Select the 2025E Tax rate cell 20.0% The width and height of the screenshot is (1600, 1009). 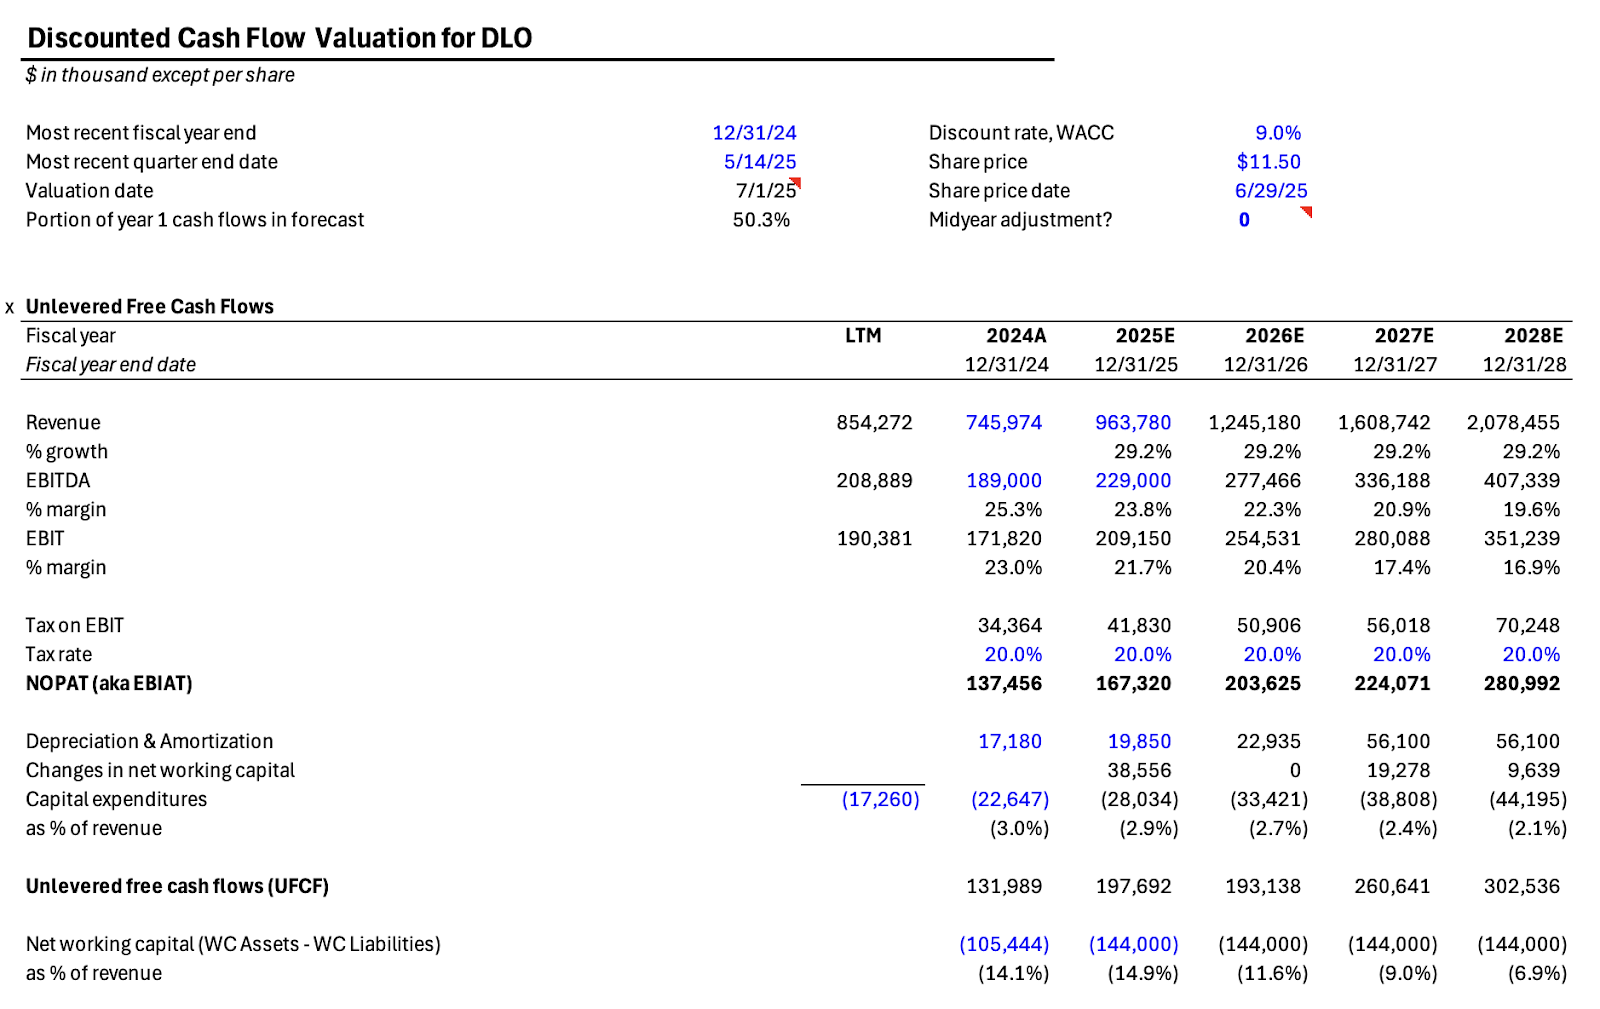1141,654
